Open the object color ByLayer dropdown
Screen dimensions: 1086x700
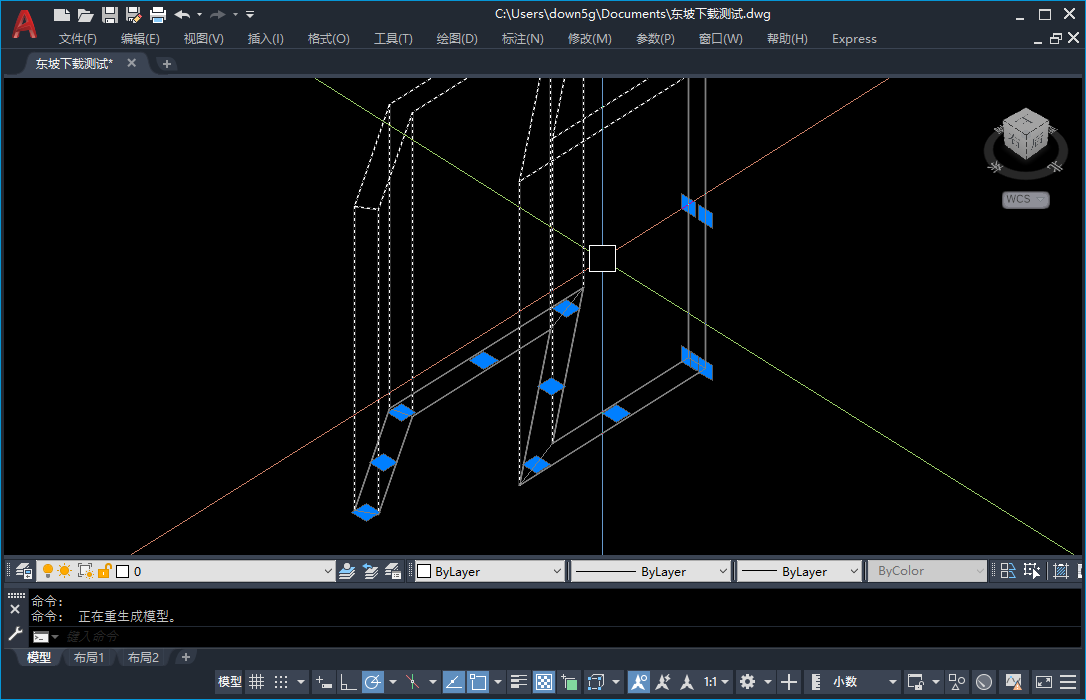pyautogui.click(x=489, y=570)
